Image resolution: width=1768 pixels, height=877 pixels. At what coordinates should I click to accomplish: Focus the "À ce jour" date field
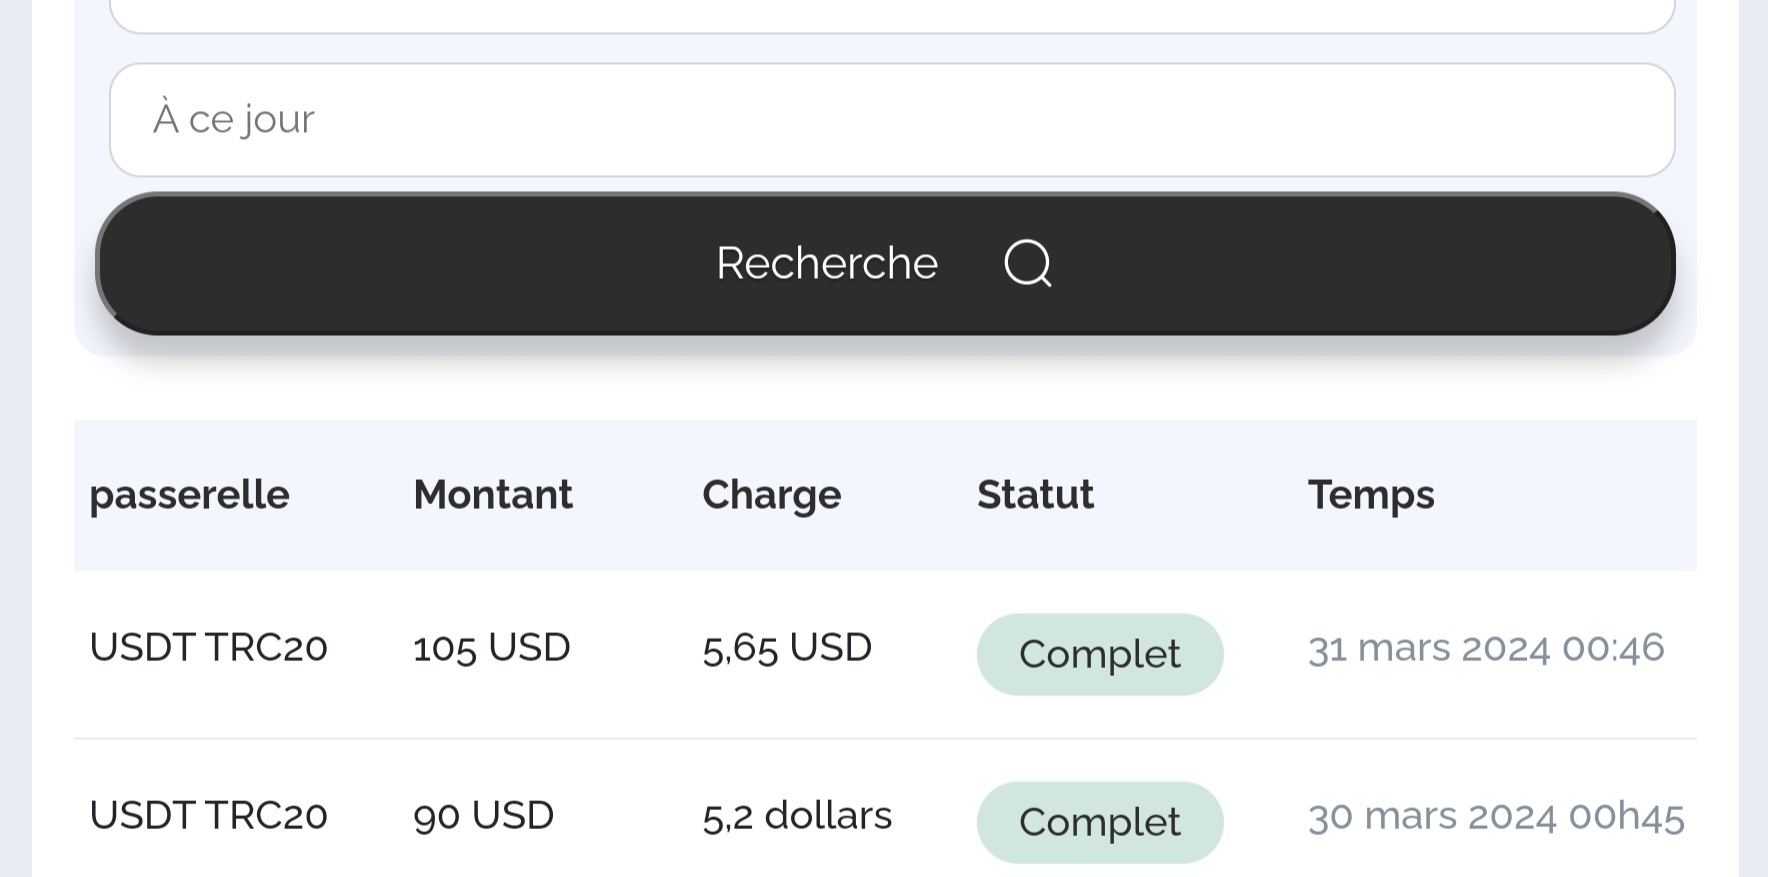[892, 120]
